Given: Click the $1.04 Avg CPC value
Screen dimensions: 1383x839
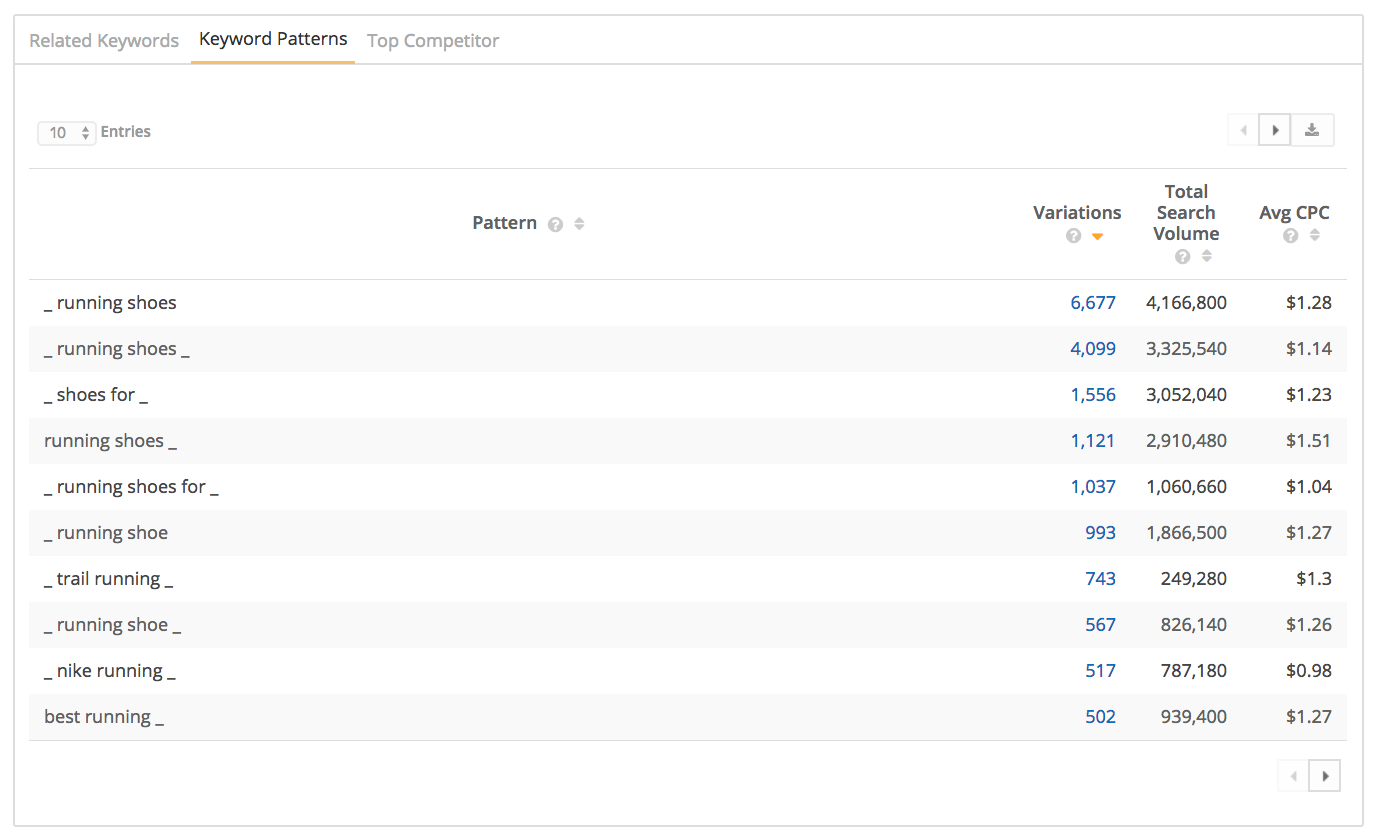Looking at the screenshot, I should tap(1309, 487).
